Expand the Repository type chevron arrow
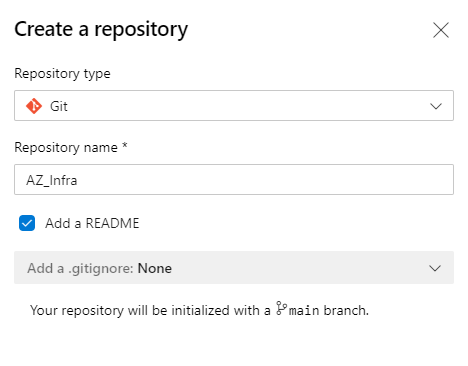The image size is (468, 366). tap(436, 106)
